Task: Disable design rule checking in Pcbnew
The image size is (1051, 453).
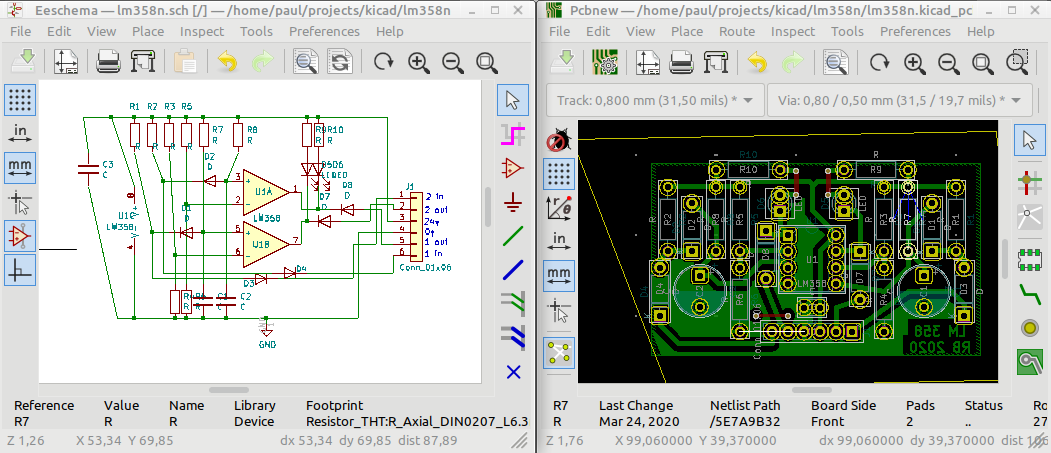Action: [558, 141]
